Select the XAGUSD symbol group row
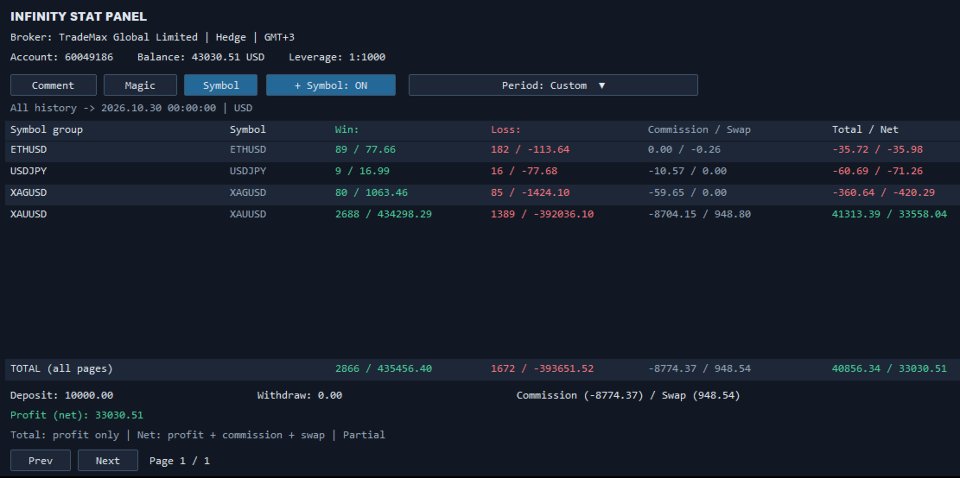Image resolution: width=960 pixels, height=478 pixels. [480, 193]
